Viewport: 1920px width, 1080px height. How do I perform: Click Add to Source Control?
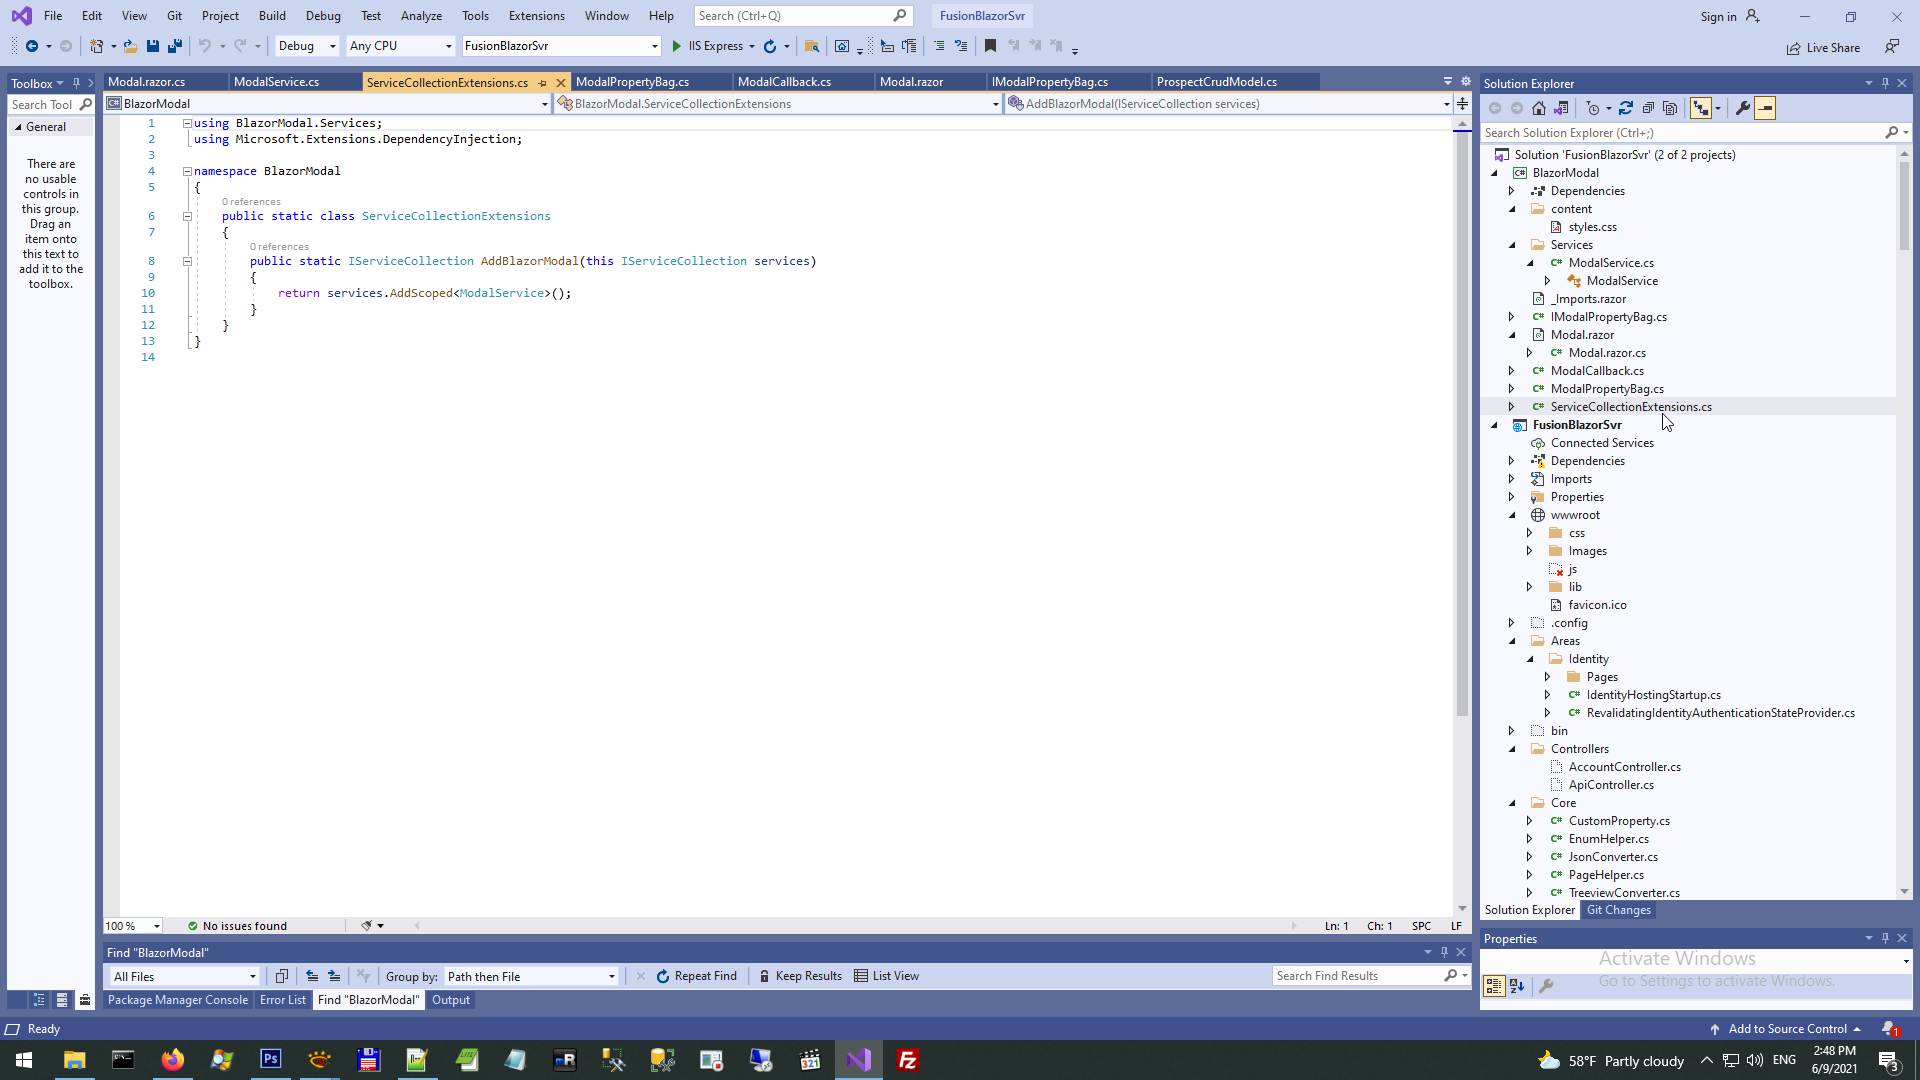pos(1787,1029)
